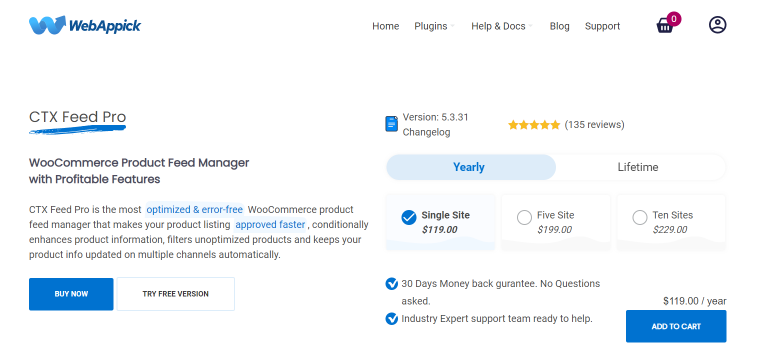Open the user account profile icon
The width and height of the screenshot is (760, 362).
point(717,25)
